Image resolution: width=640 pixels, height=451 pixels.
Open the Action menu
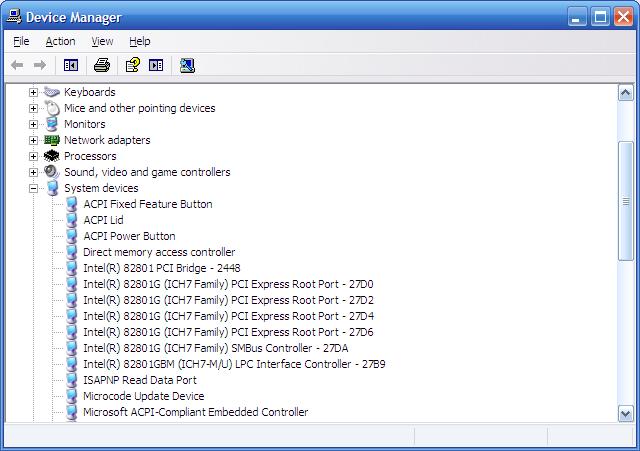tap(60, 41)
